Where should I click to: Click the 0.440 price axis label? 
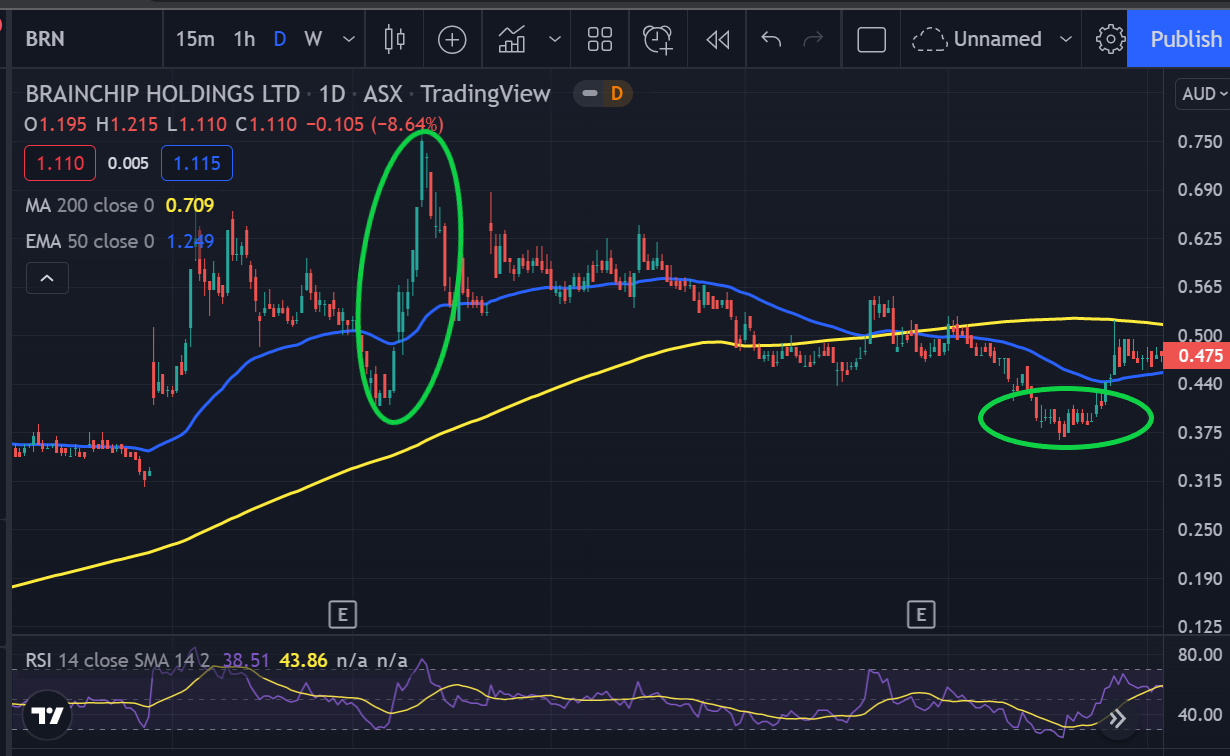(x=1201, y=384)
